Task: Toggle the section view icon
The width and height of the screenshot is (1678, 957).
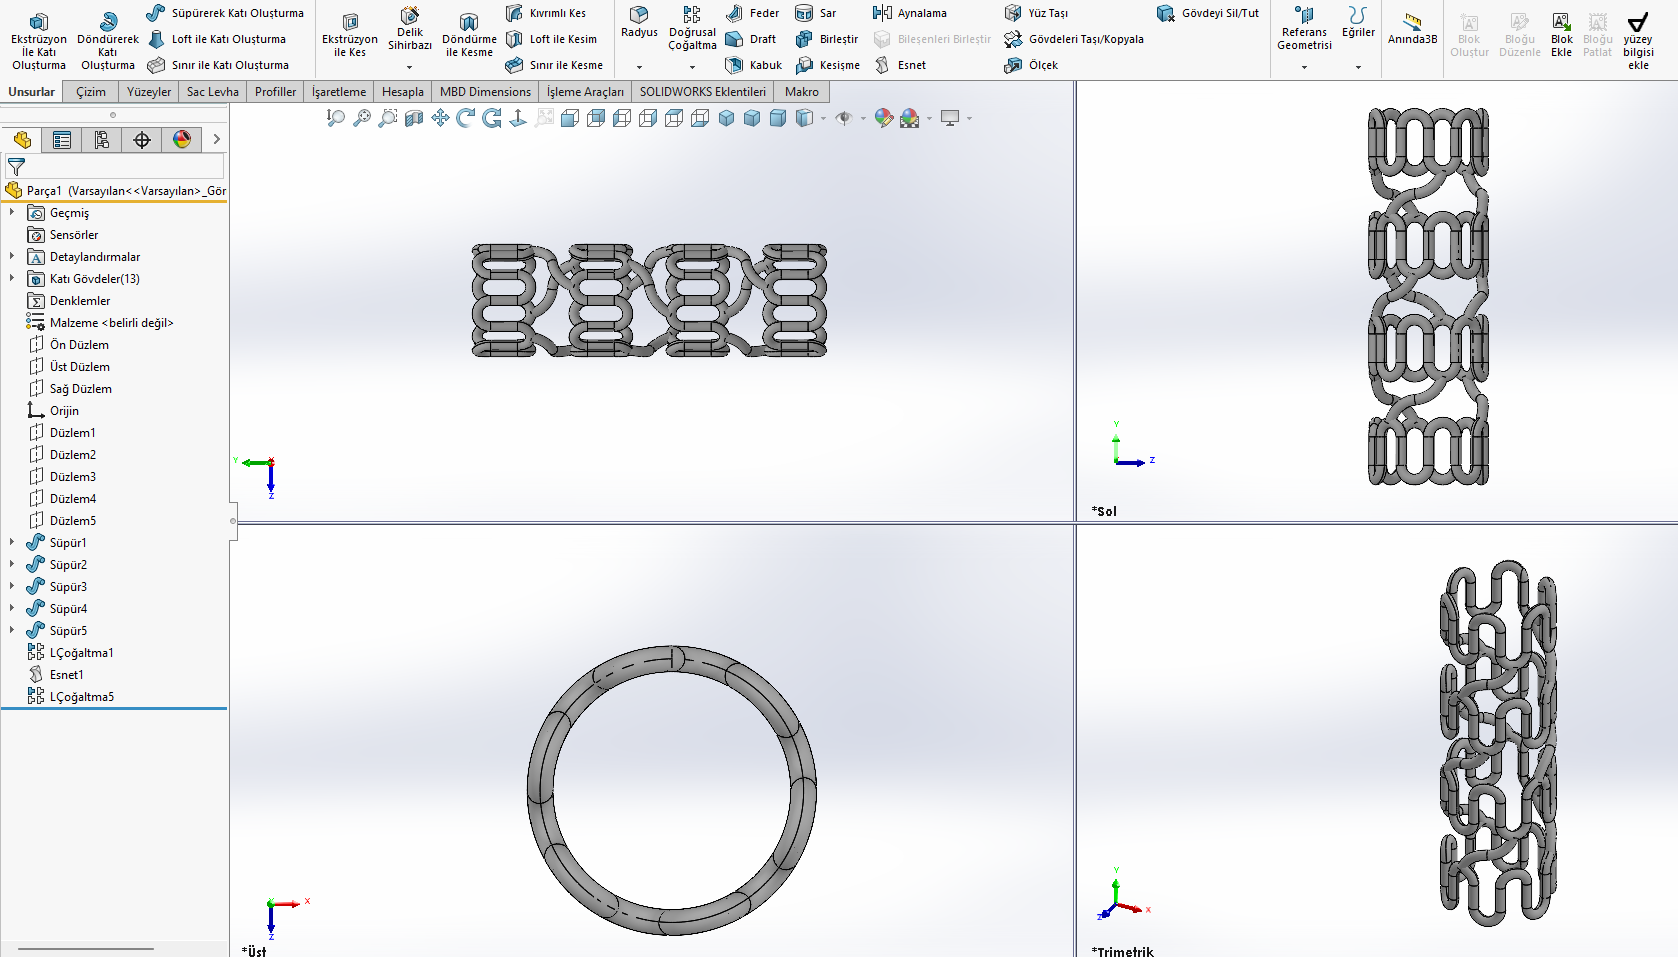Action: (414, 118)
